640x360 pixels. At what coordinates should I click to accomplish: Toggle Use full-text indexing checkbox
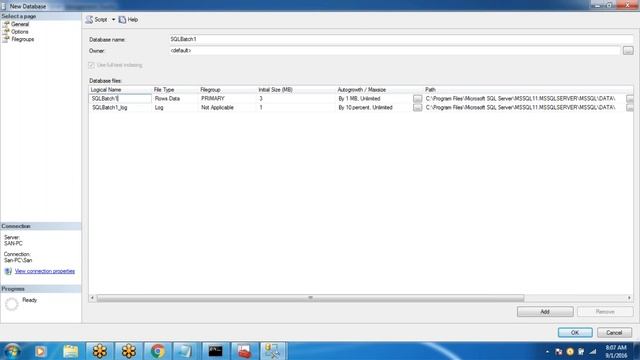pyautogui.click(x=91, y=65)
